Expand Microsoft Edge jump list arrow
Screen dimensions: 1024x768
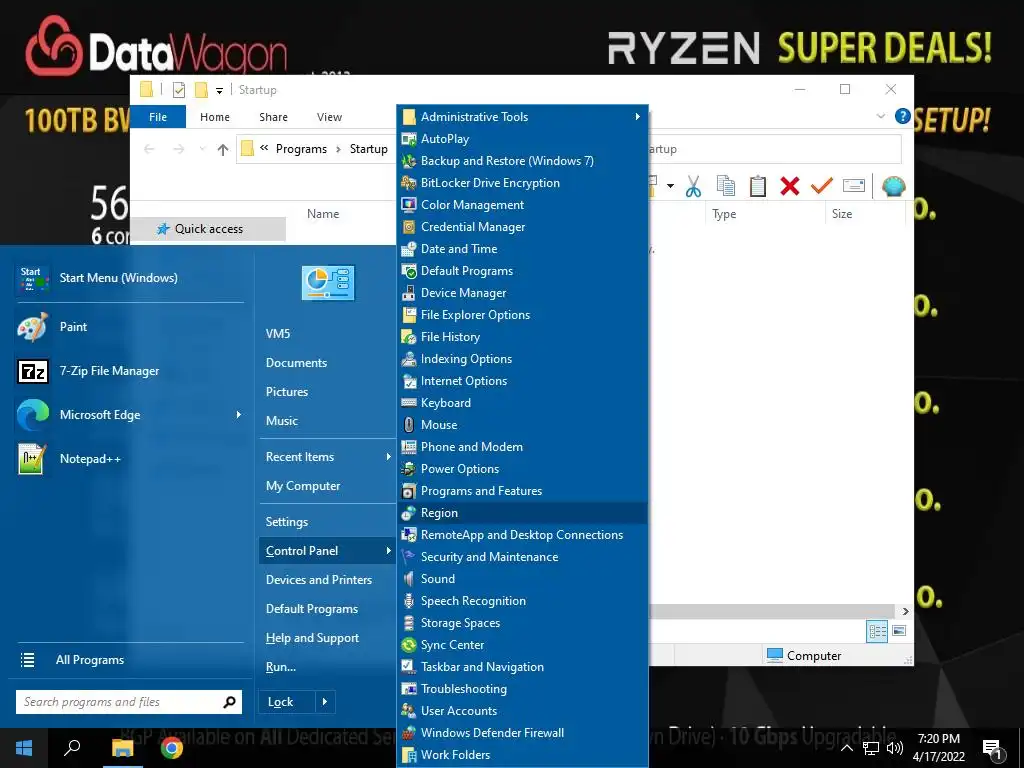point(238,415)
